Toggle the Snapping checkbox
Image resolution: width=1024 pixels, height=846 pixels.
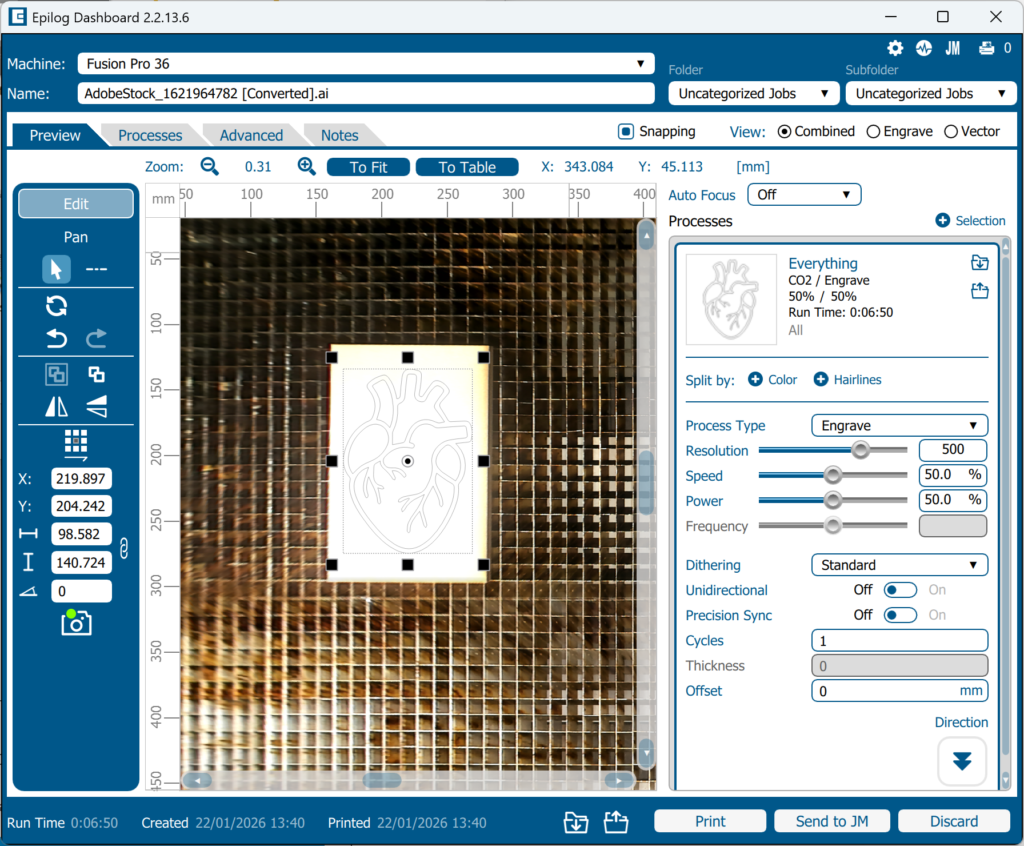tap(626, 131)
